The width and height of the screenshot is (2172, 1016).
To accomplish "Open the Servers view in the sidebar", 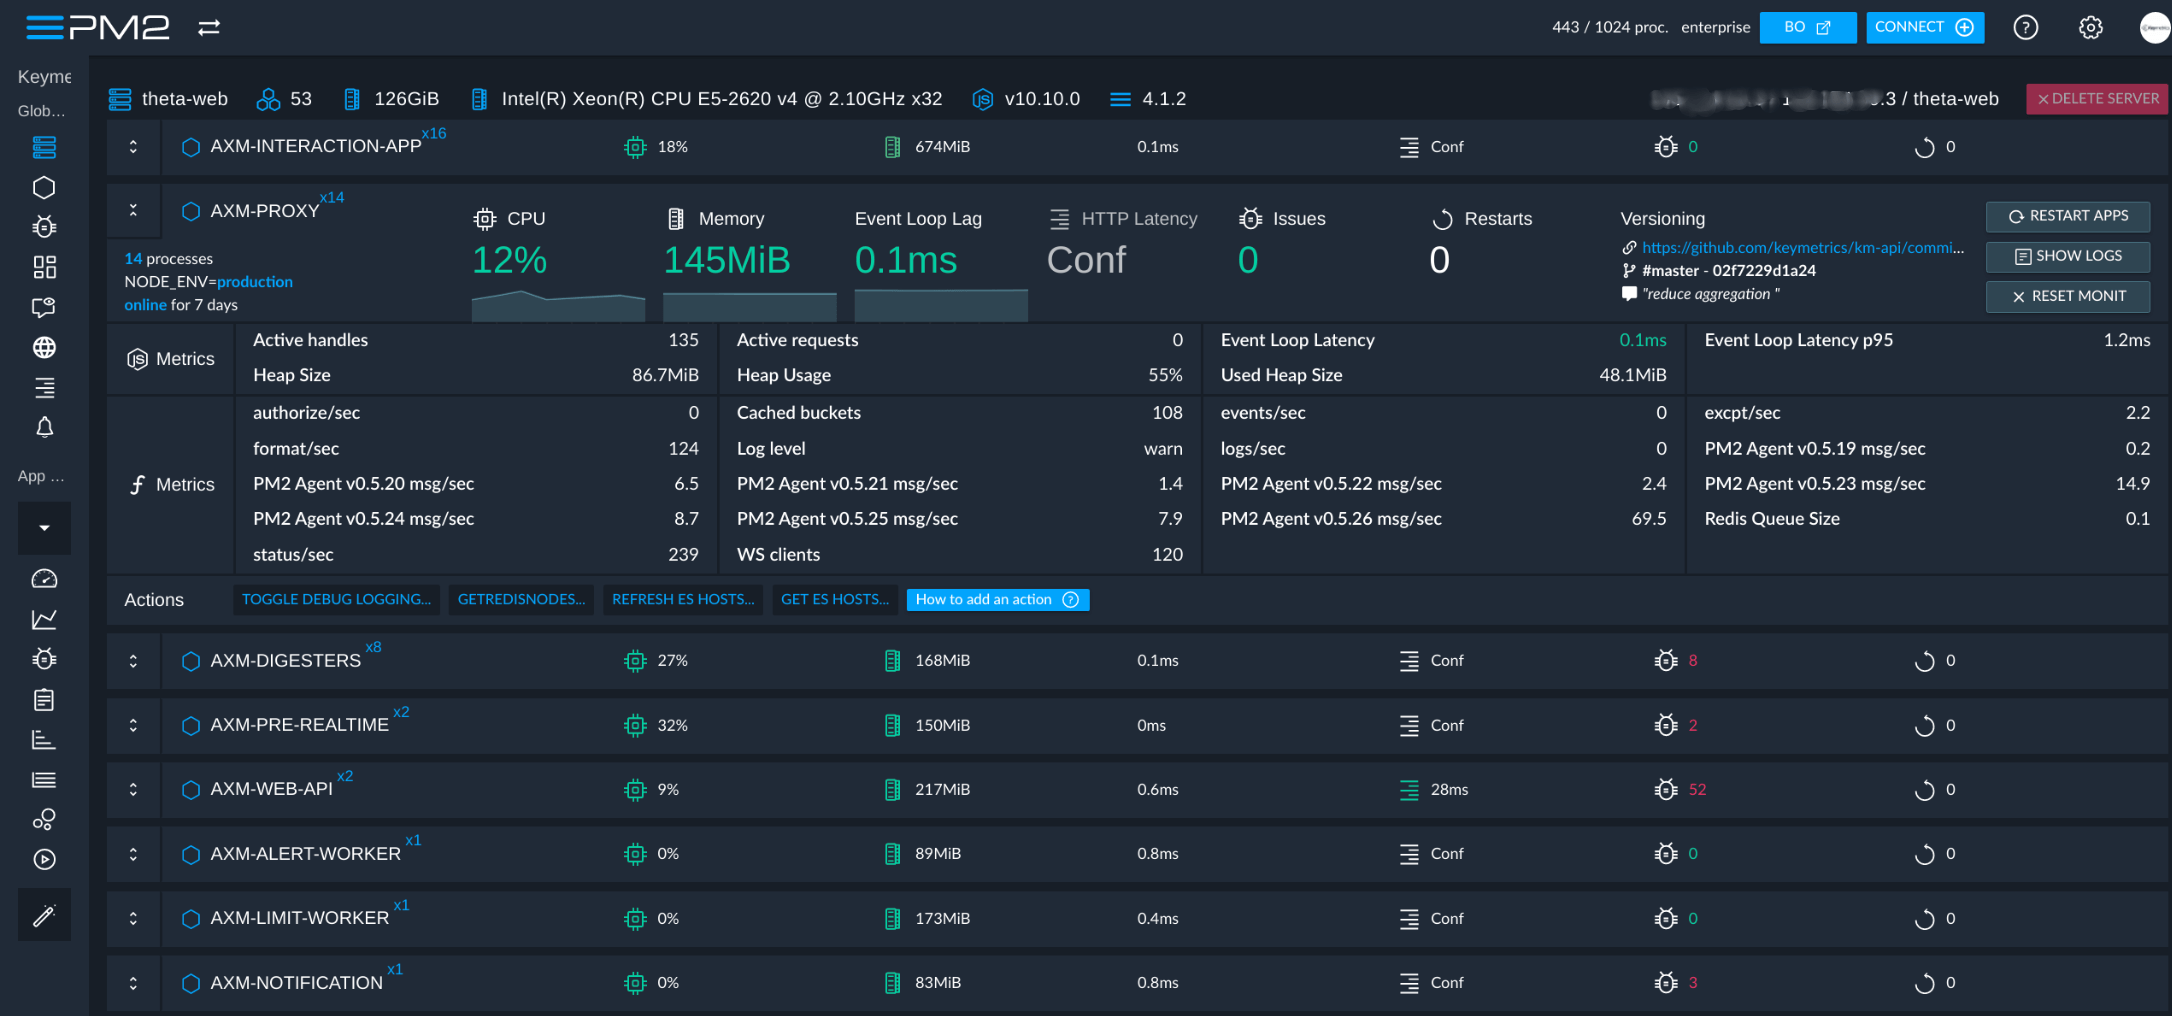I will point(44,147).
